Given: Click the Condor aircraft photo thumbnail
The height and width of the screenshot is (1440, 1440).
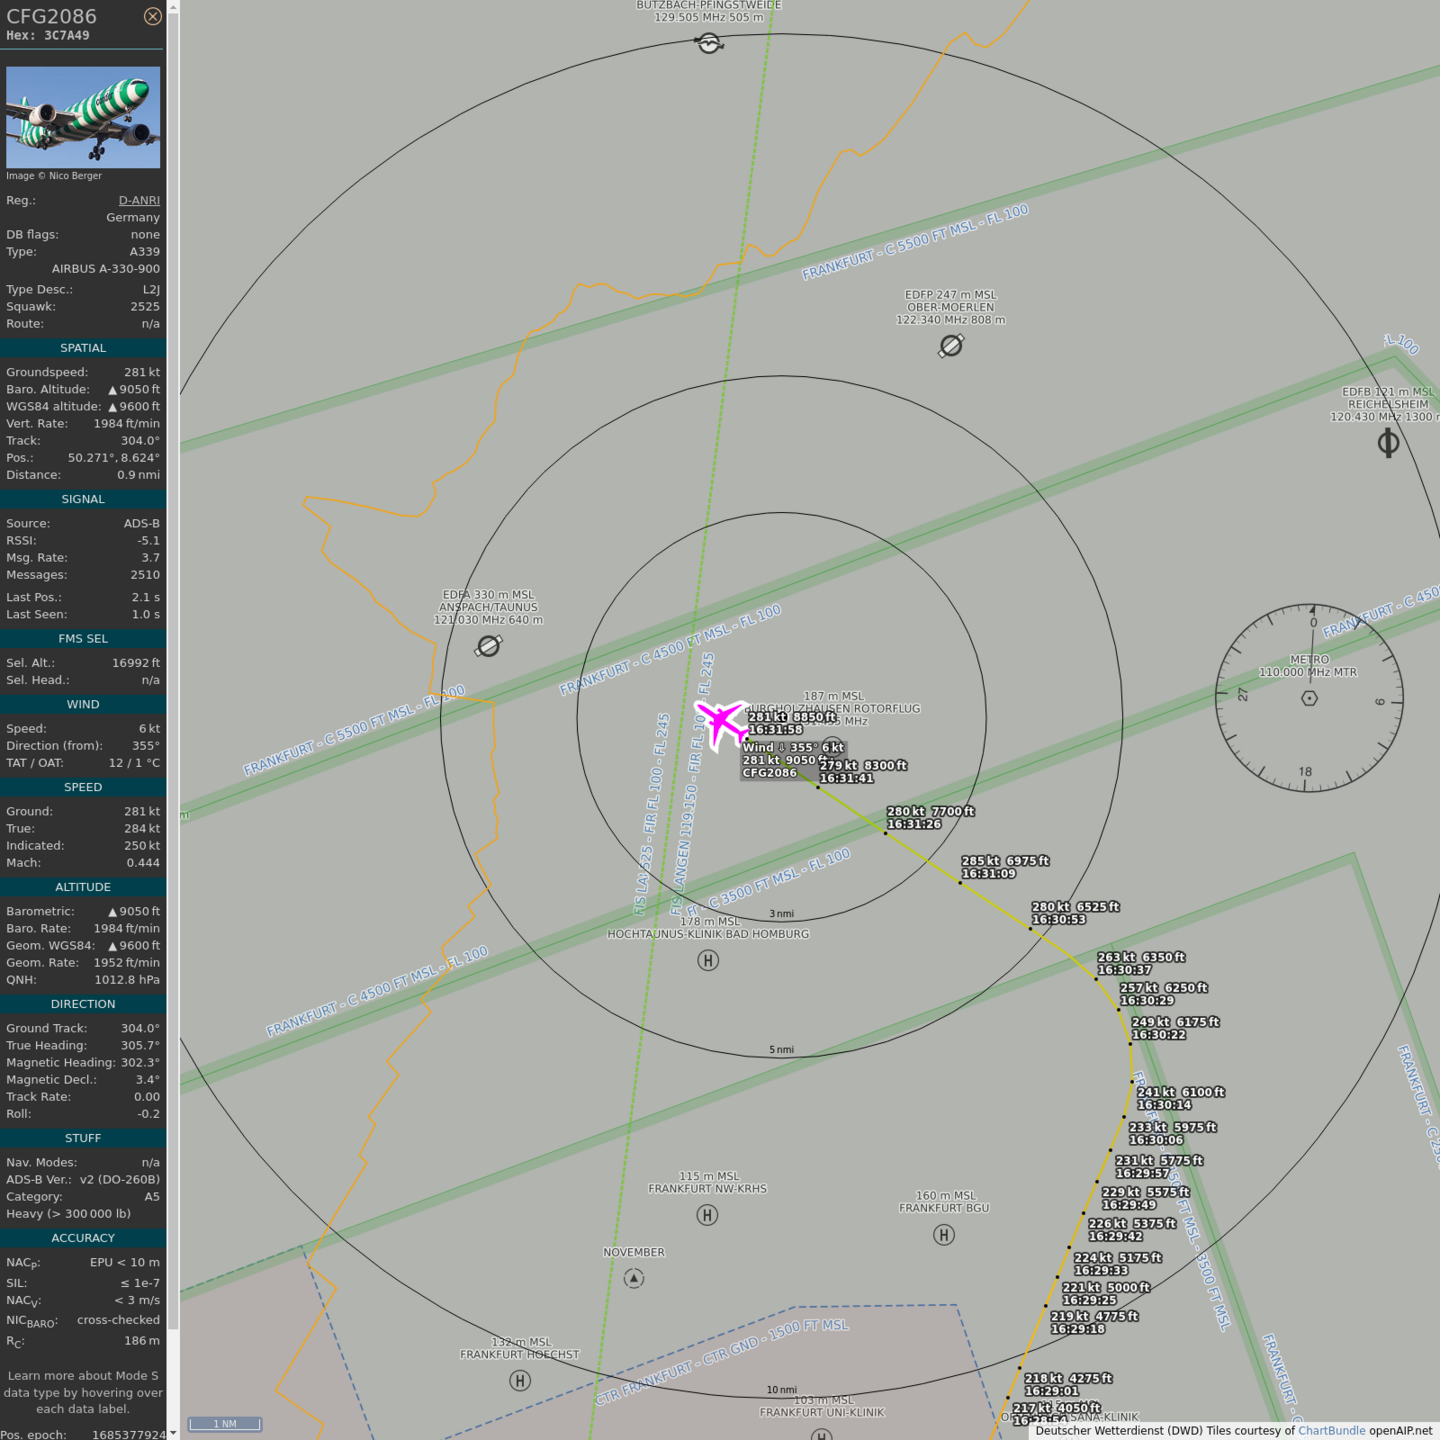Looking at the screenshot, I should pyautogui.click(x=83, y=117).
